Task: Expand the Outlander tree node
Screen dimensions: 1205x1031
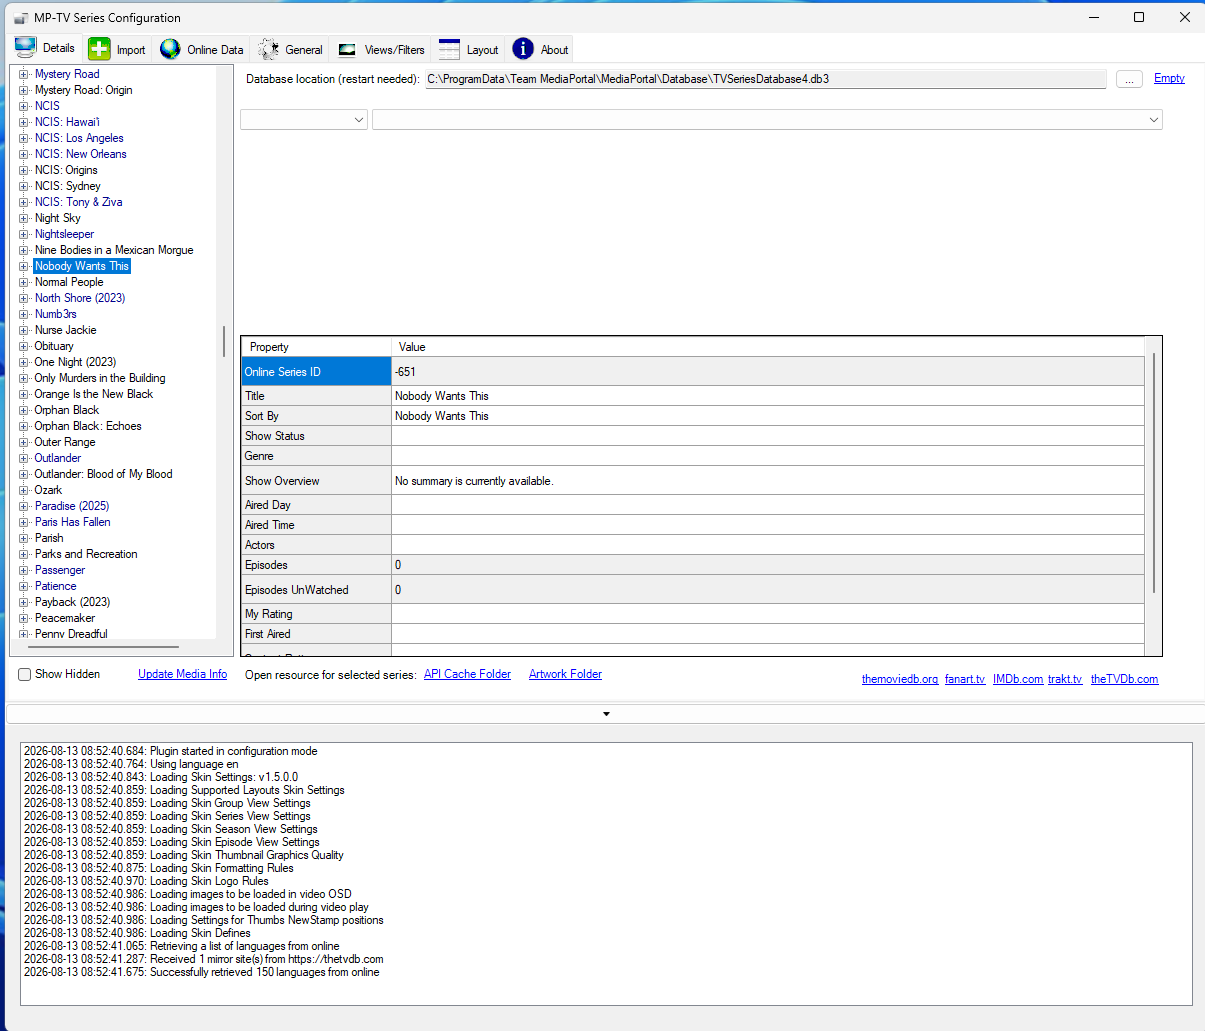Action: tap(24, 458)
